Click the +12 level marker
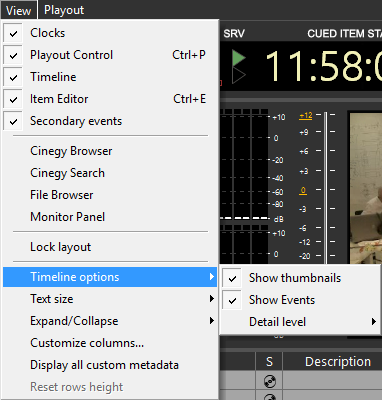The height and width of the screenshot is (400, 382). point(306,116)
